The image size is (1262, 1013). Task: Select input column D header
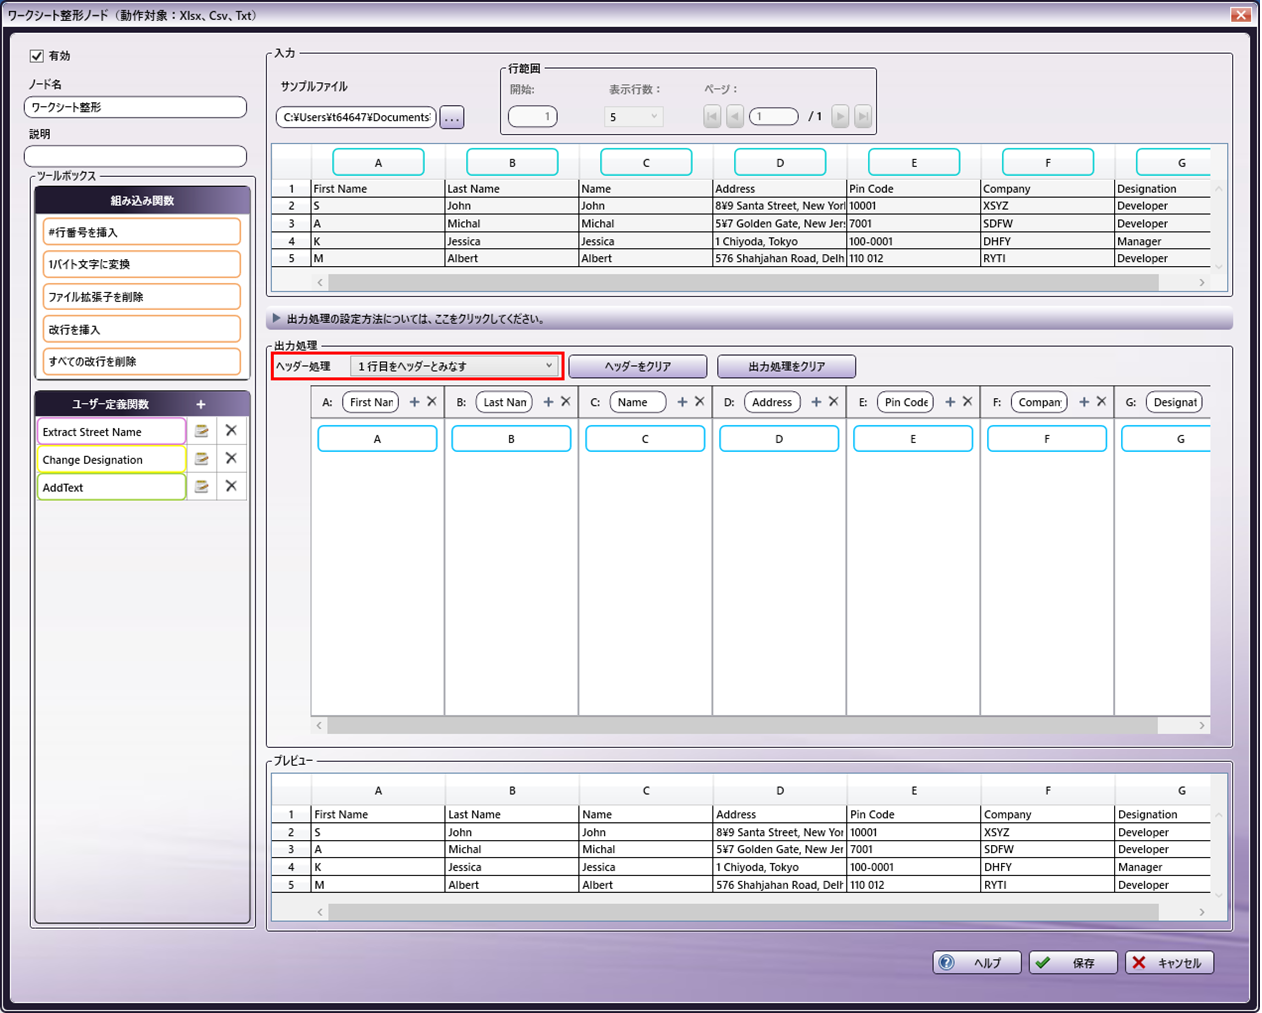click(x=780, y=162)
